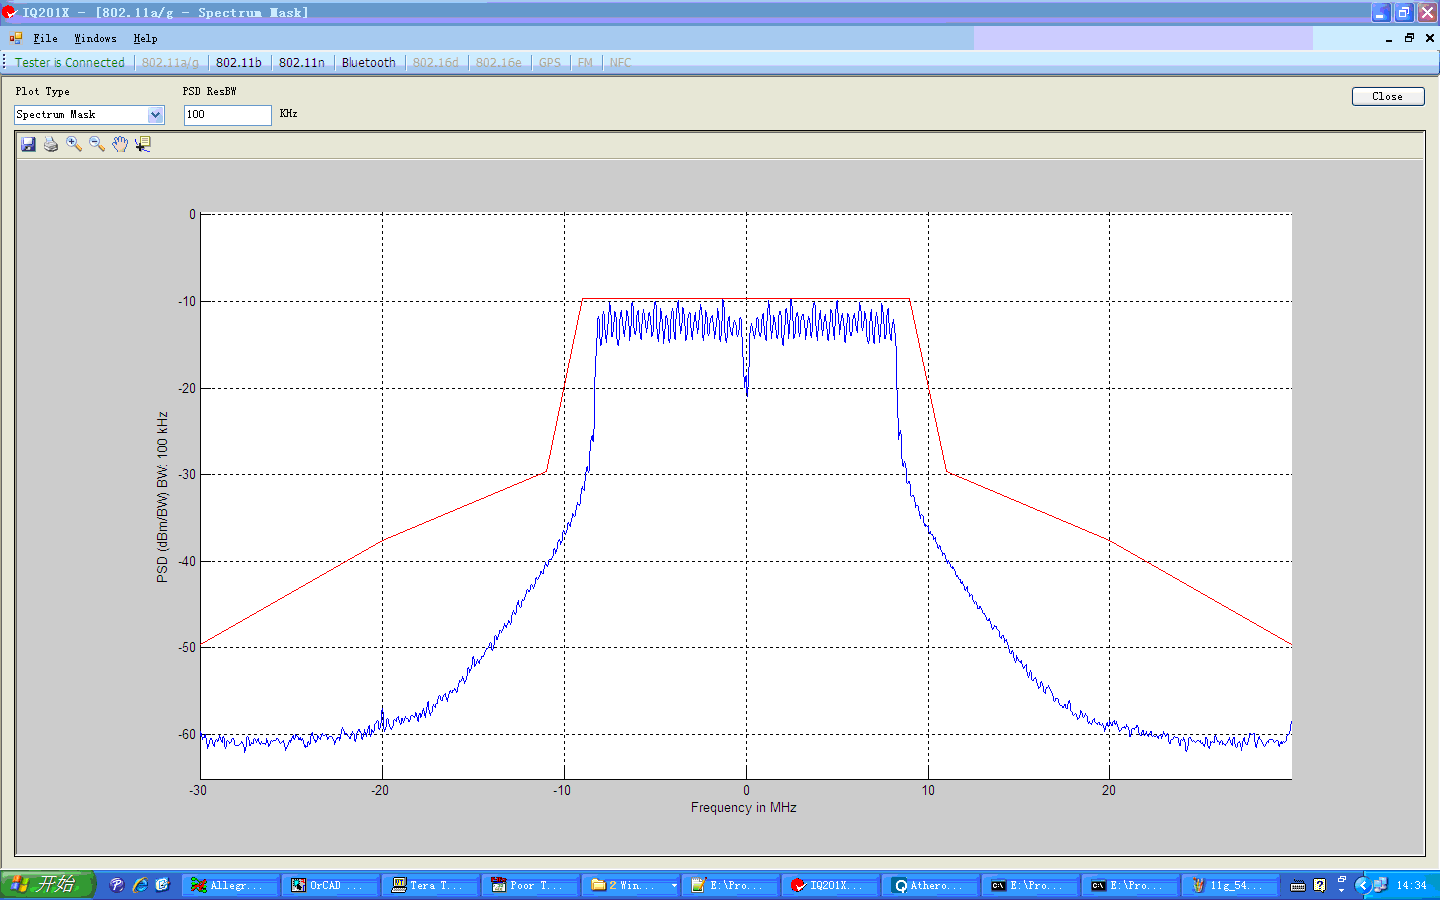Launch Internet Explorer from quick launch
Viewport: 1440px width, 900px height.
140,885
